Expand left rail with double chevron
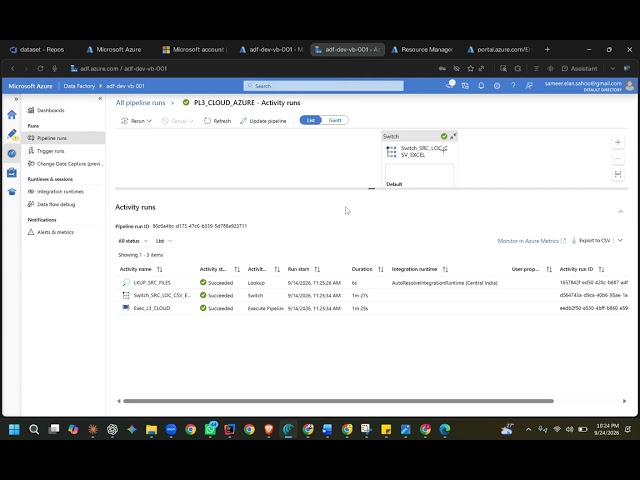This screenshot has width=640, height=480. tap(16, 99)
